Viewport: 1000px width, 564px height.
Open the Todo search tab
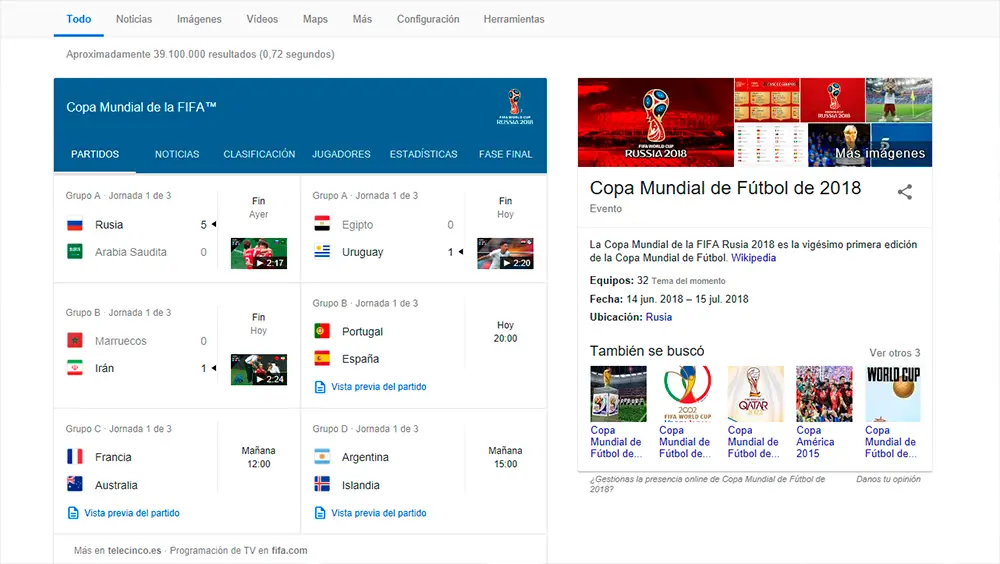click(78, 19)
